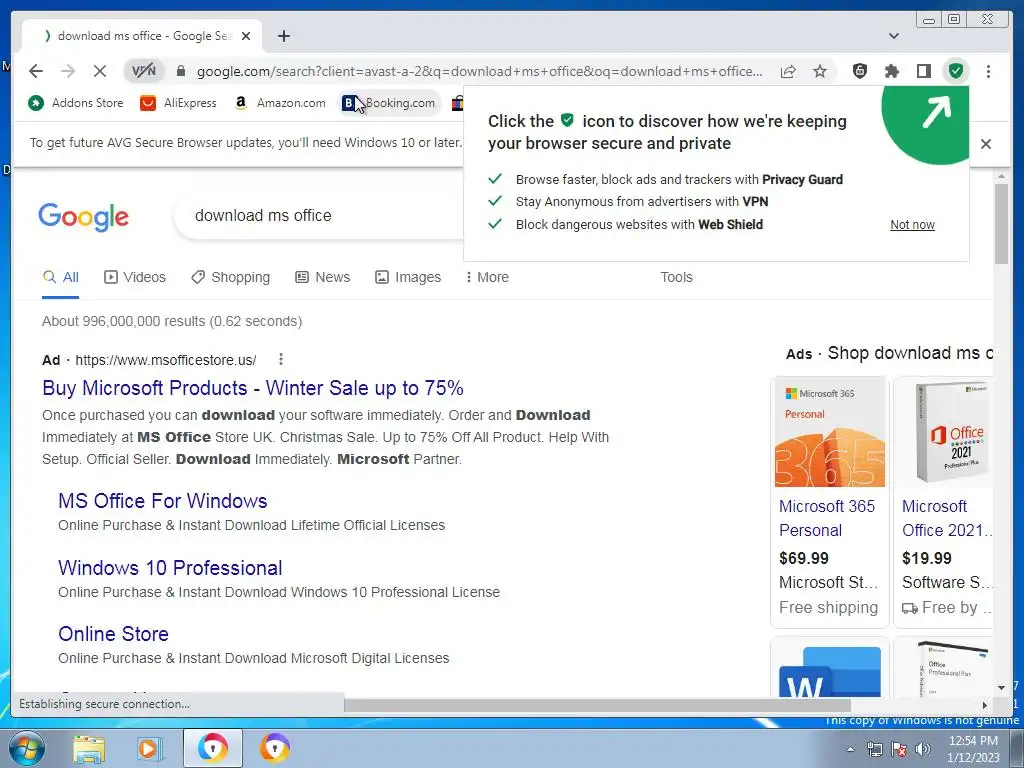This screenshot has height=768, width=1024.
Task: Open Windows Explorer from the taskbar
Action: [x=89, y=749]
